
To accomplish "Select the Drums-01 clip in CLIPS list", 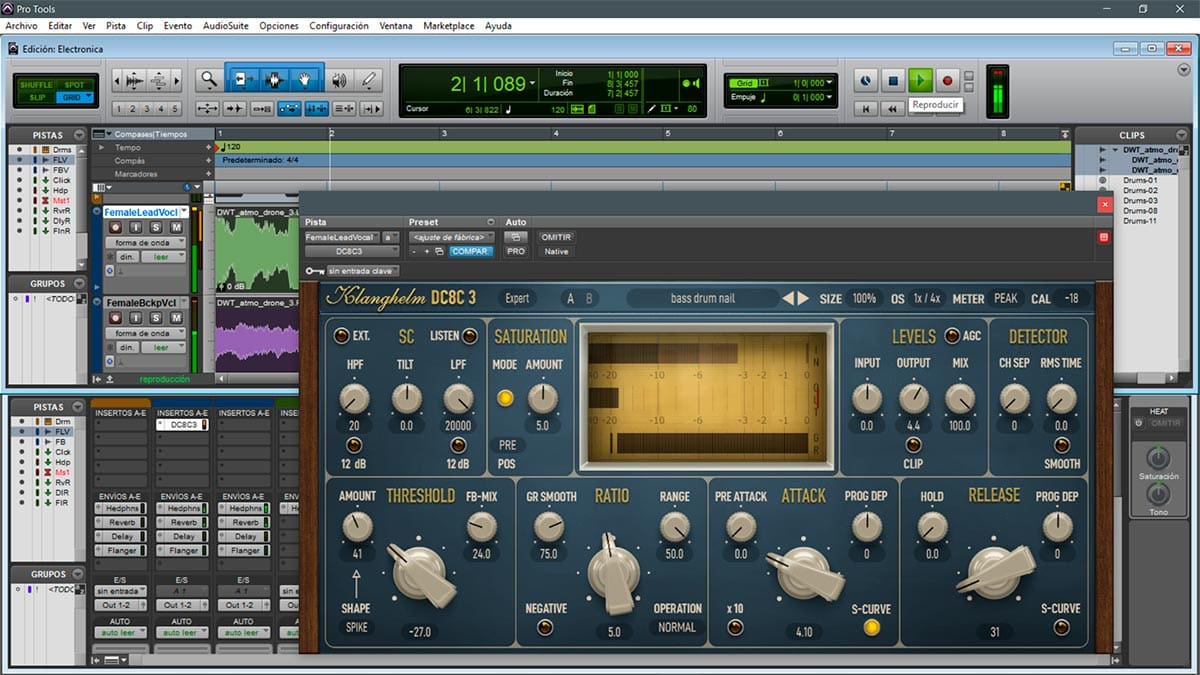I will [x=1139, y=181].
